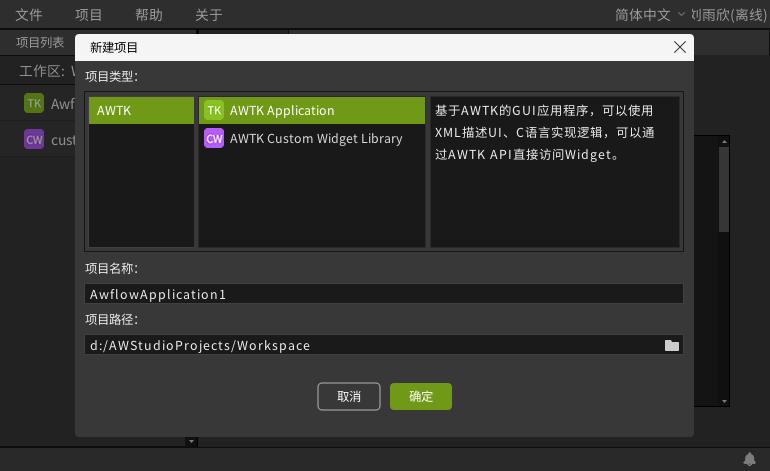Viewport: 770px width, 471px height.
Task: Select AWTK in the project type list
Action: pyautogui.click(x=141, y=111)
